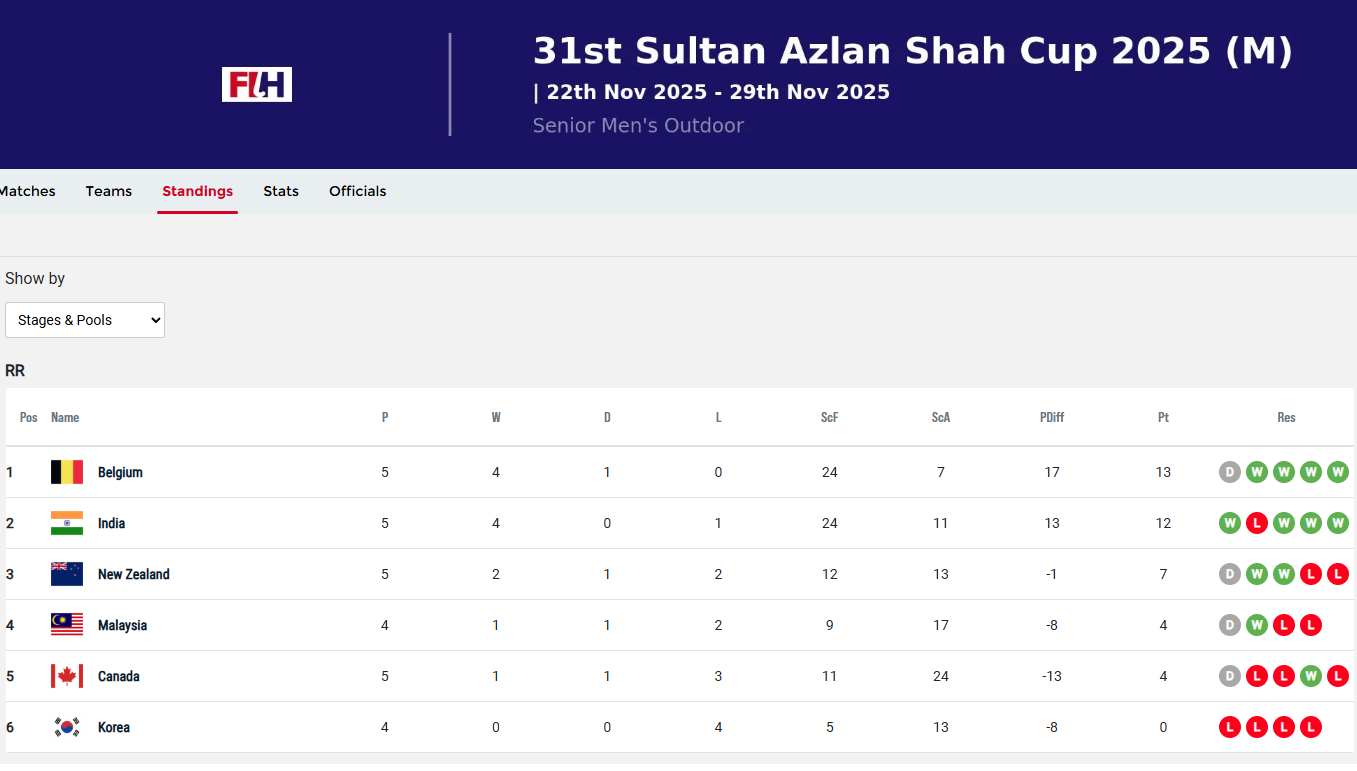Click the FIH logo in the header
The height and width of the screenshot is (771, 1357).
tap(257, 85)
